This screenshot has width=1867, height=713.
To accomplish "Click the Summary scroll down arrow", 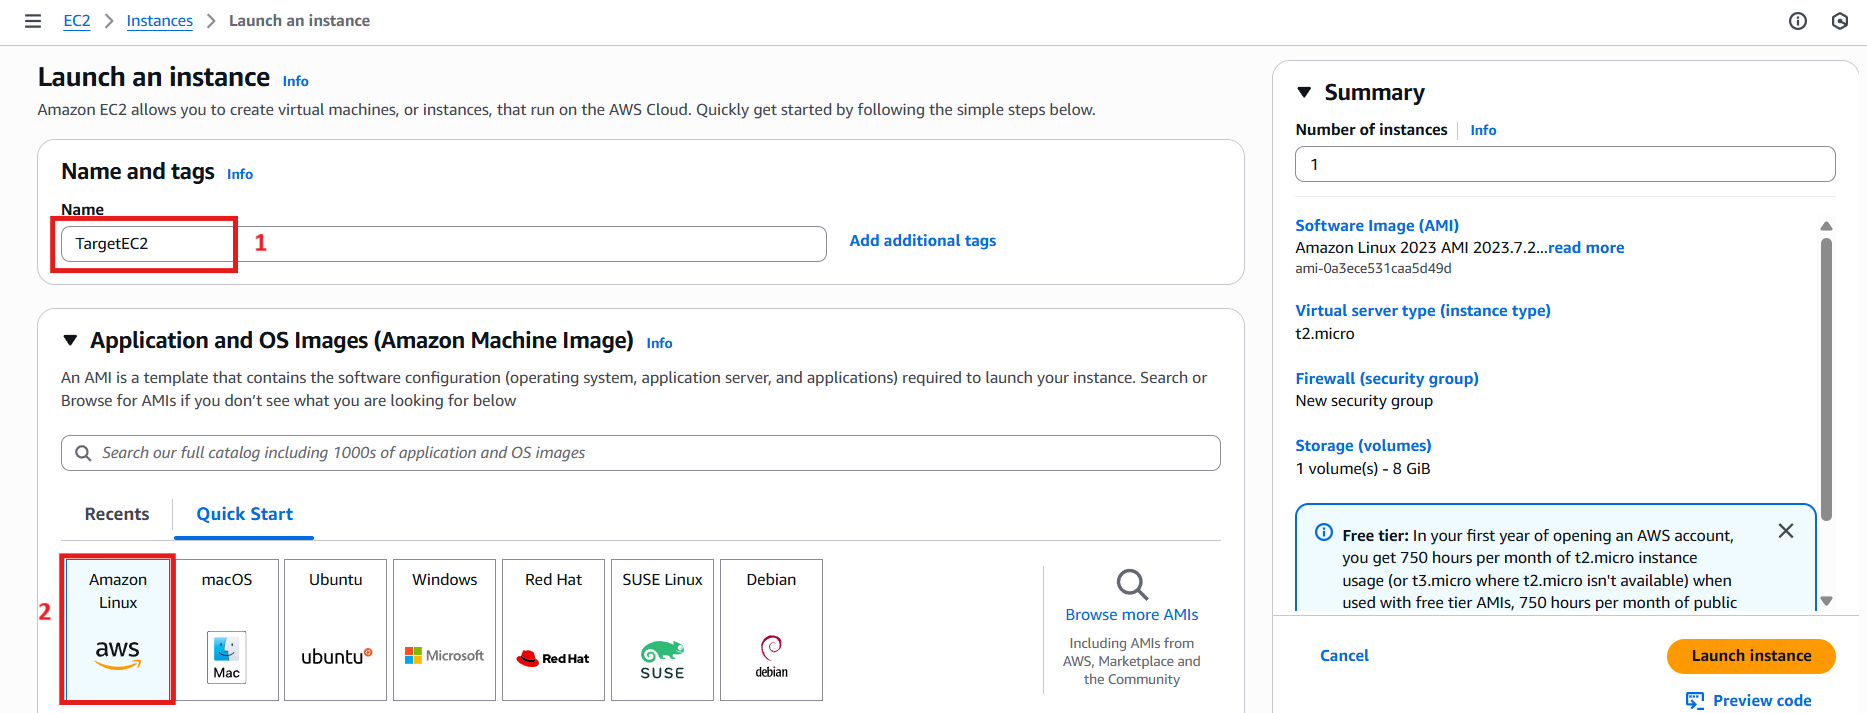I will pyautogui.click(x=1826, y=601).
